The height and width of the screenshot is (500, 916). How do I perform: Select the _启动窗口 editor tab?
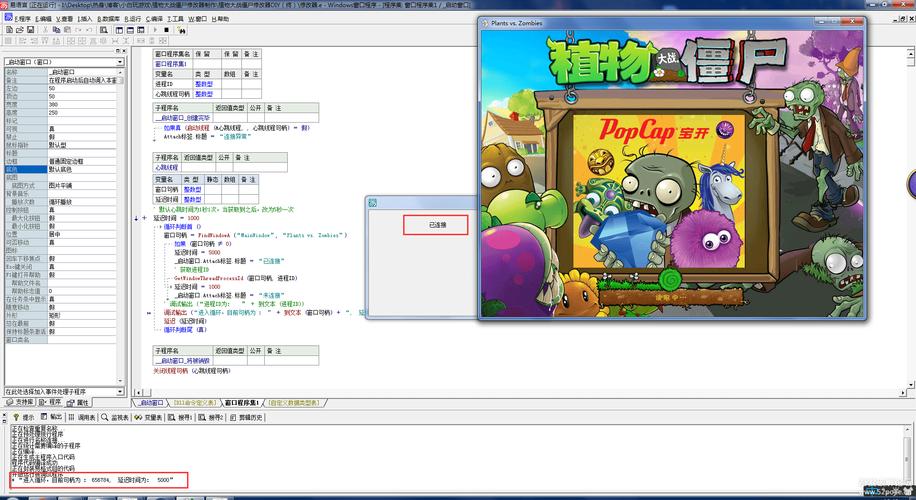tap(151, 403)
